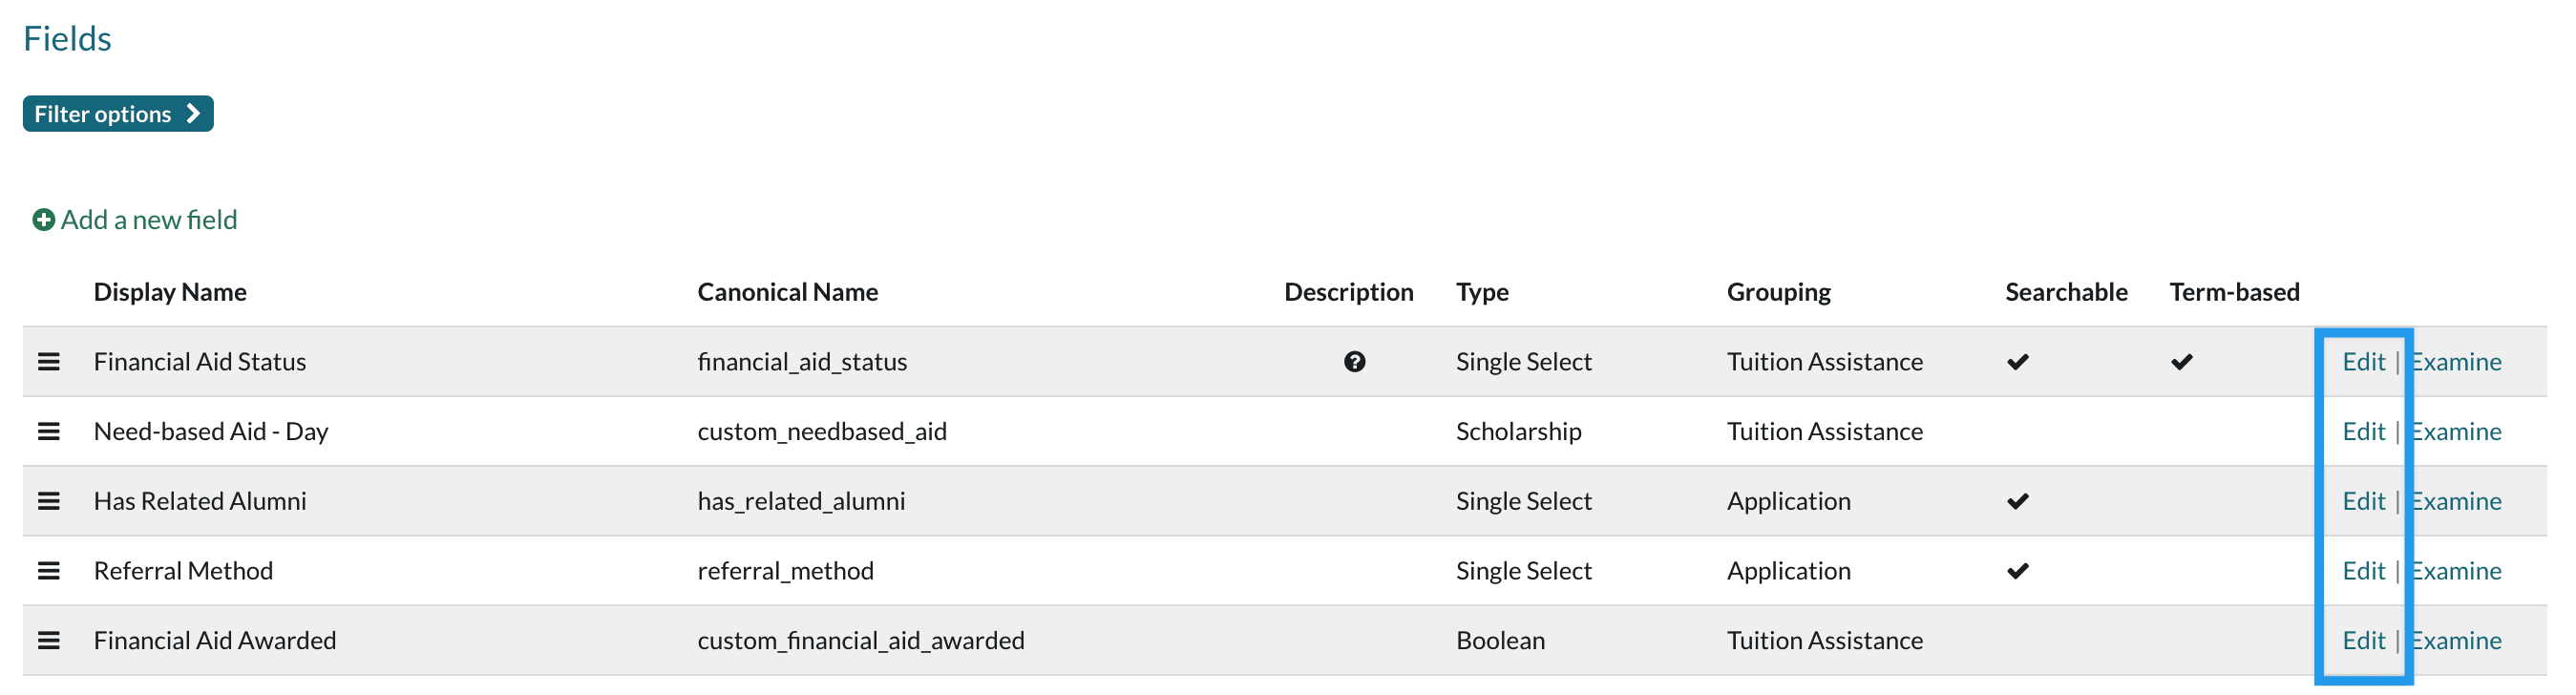
Task: Edit the Has Related Alumni field
Action: pyautogui.click(x=2362, y=501)
